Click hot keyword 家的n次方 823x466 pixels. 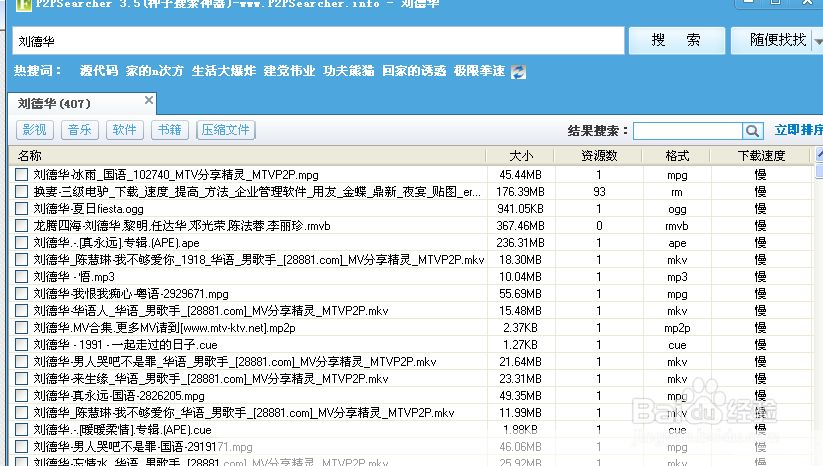pyautogui.click(x=155, y=71)
